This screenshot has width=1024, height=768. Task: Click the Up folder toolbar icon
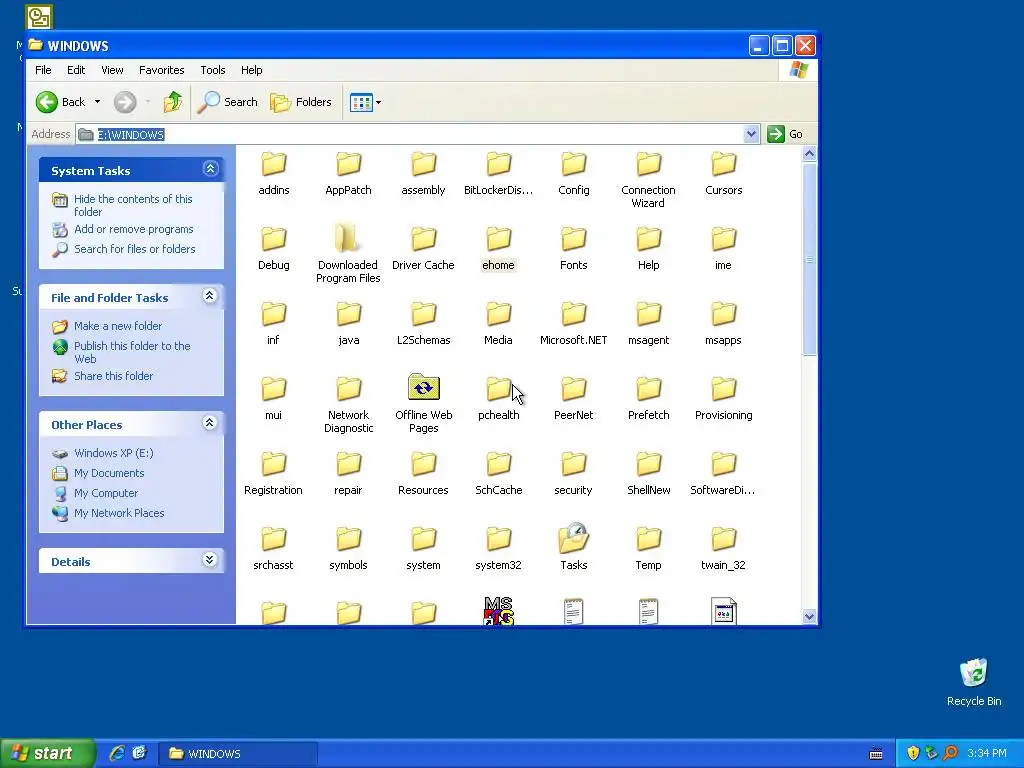point(173,102)
